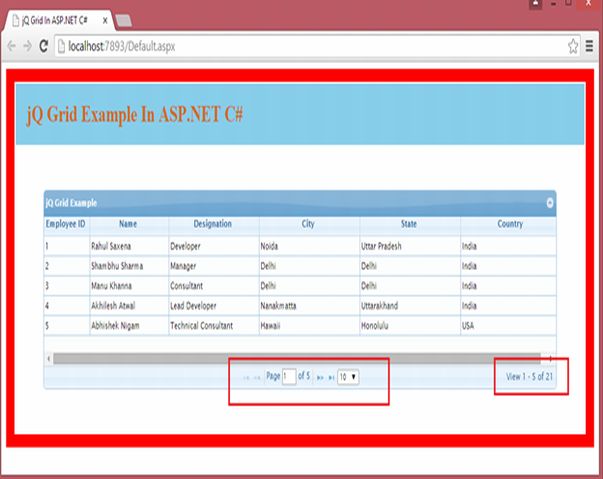Click the browser back arrow

(x=12, y=46)
